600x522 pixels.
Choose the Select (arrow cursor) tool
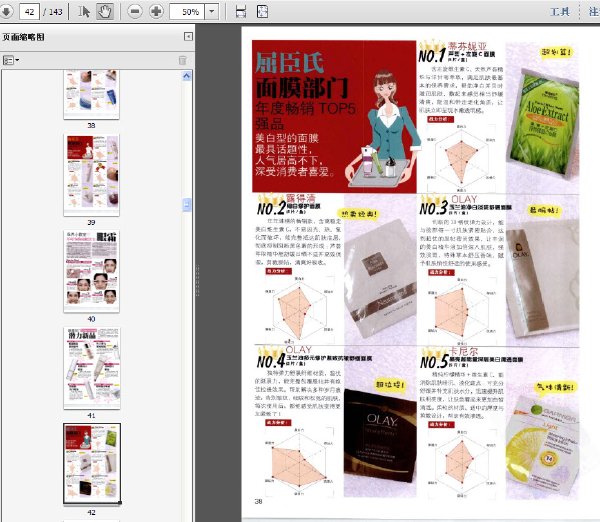pyautogui.click(x=84, y=11)
